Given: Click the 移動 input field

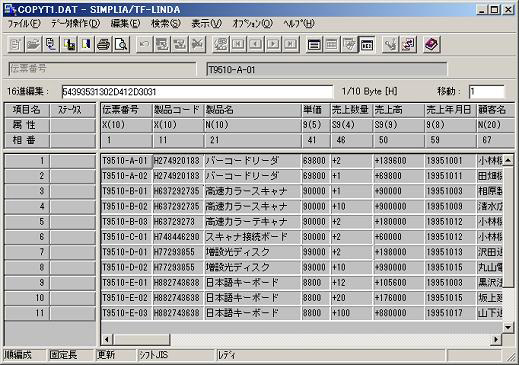Looking at the screenshot, I should (486, 92).
